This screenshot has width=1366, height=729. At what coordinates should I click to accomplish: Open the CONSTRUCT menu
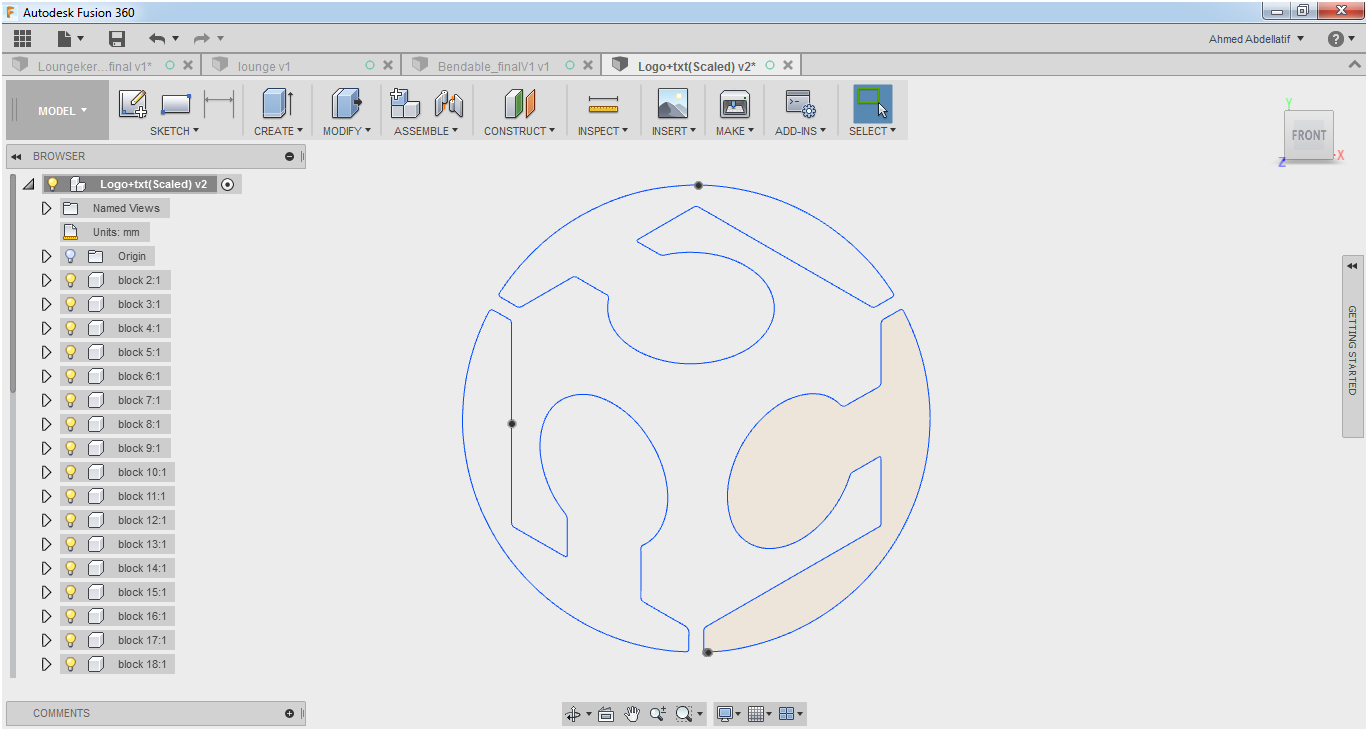click(519, 131)
